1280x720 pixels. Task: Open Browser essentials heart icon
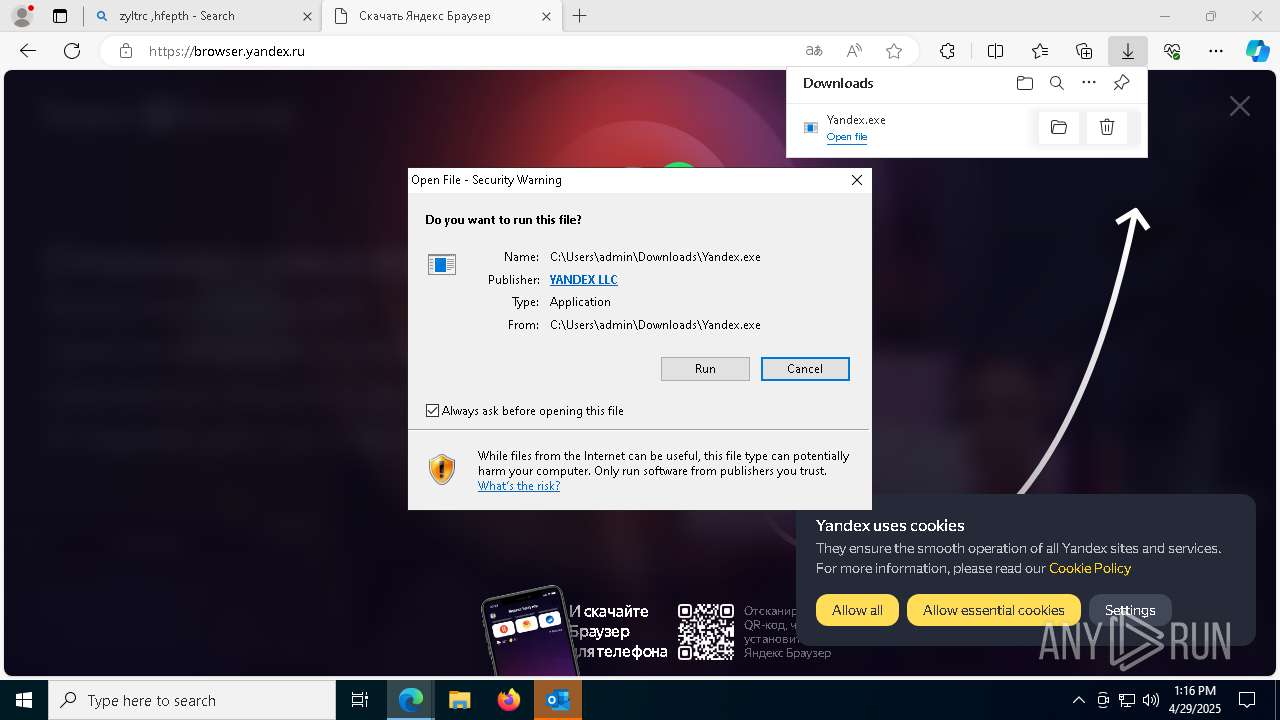1172,51
